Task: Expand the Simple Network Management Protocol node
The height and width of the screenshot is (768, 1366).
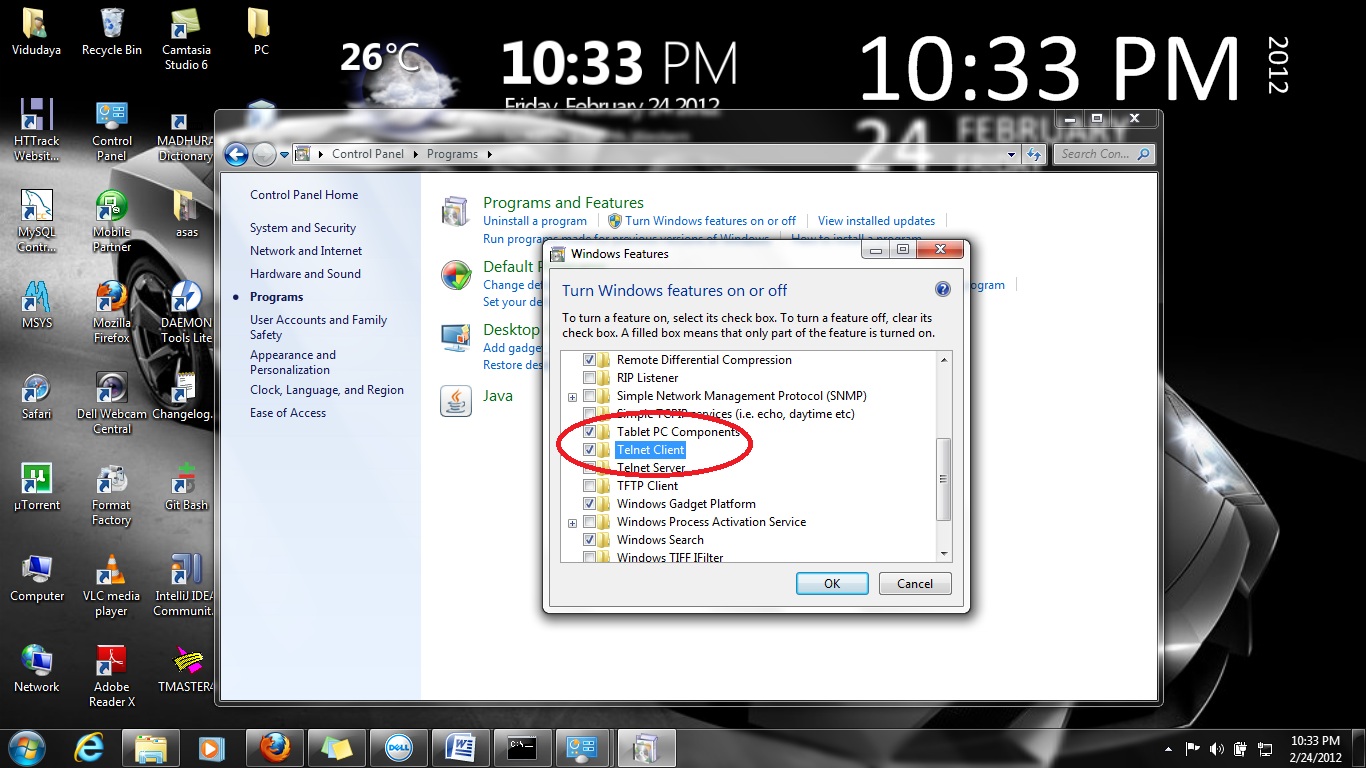Action: click(572, 397)
